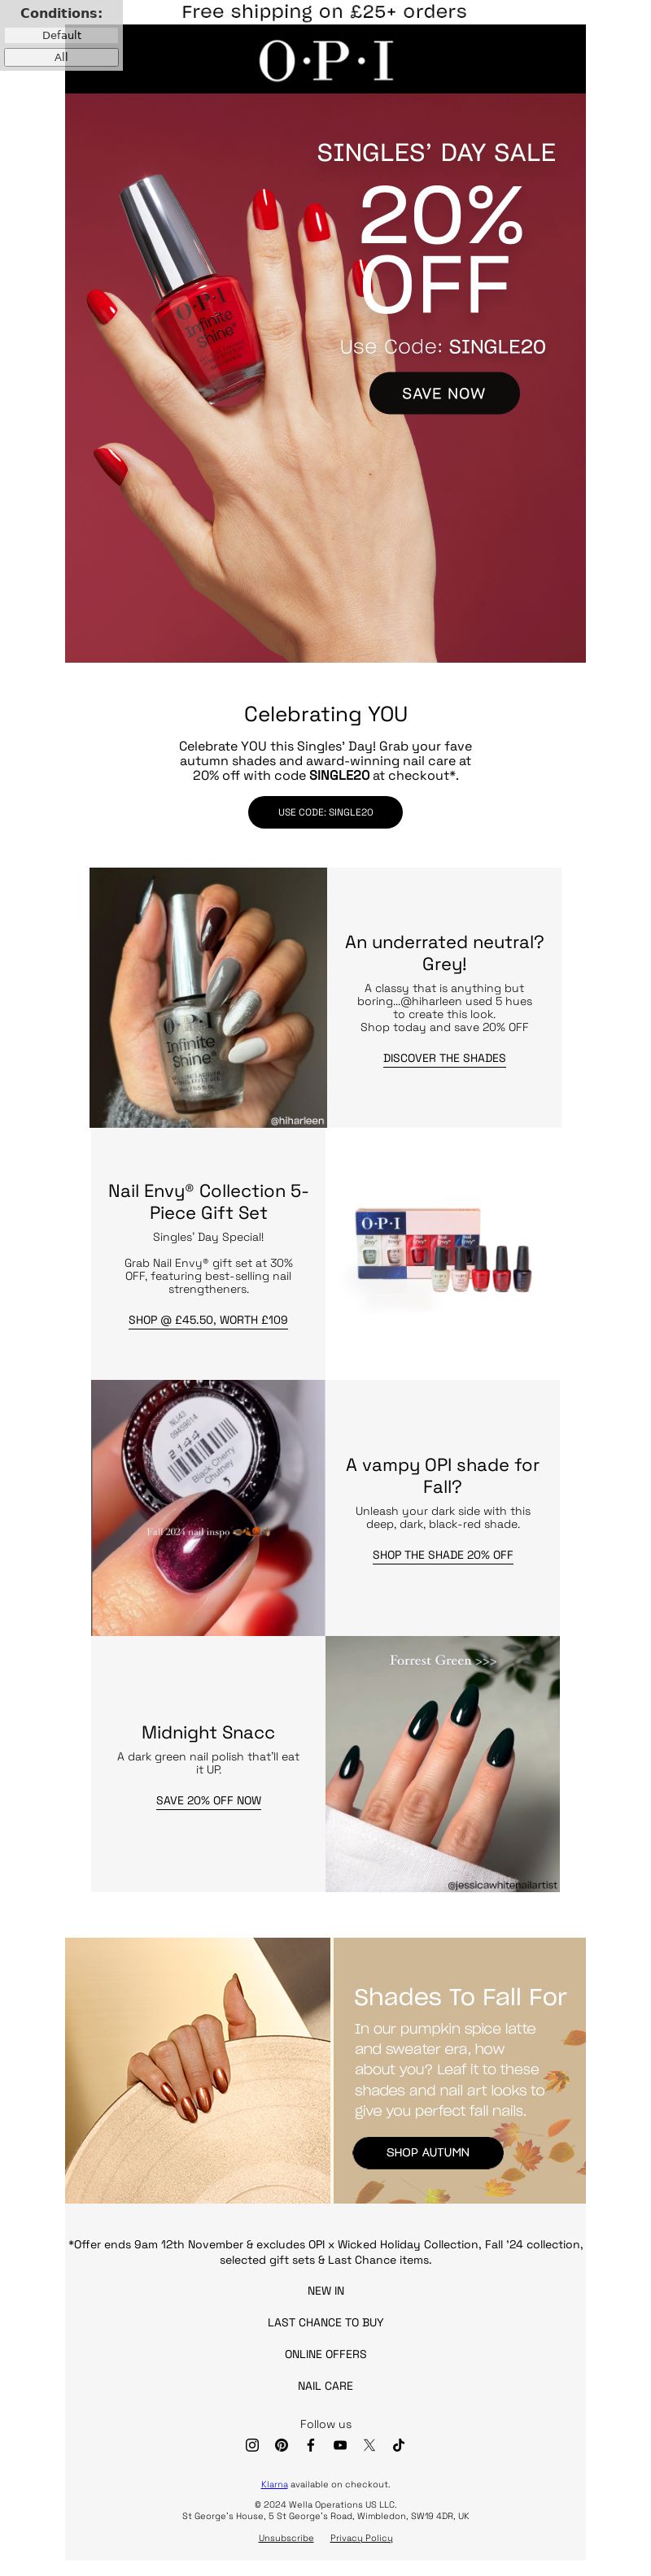Open the TikTok social icon
Viewport: 651px width, 2576px height.
398,2444
